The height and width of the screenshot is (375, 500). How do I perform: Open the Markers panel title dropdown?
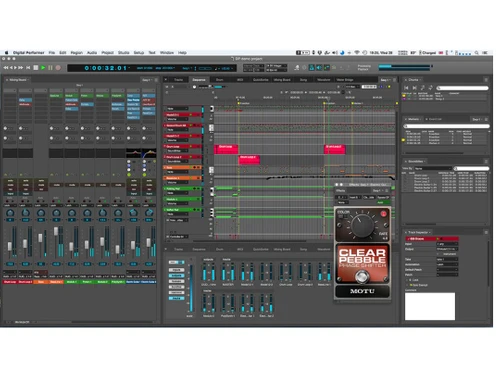click(415, 119)
